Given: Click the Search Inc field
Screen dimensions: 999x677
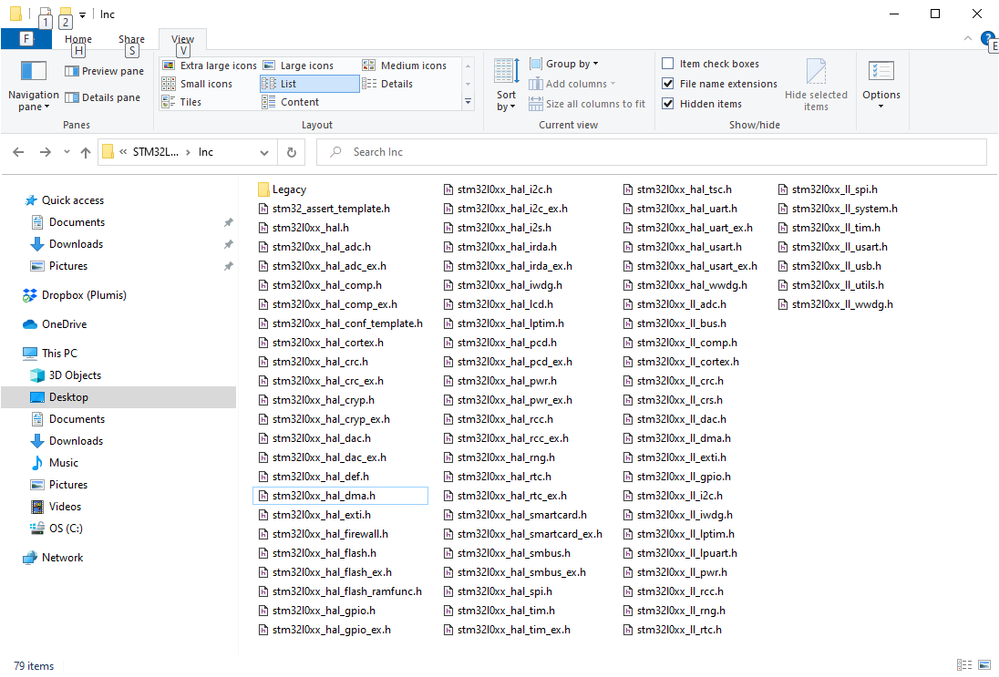Looking at the screenshot, I should [x=652, y=152].
